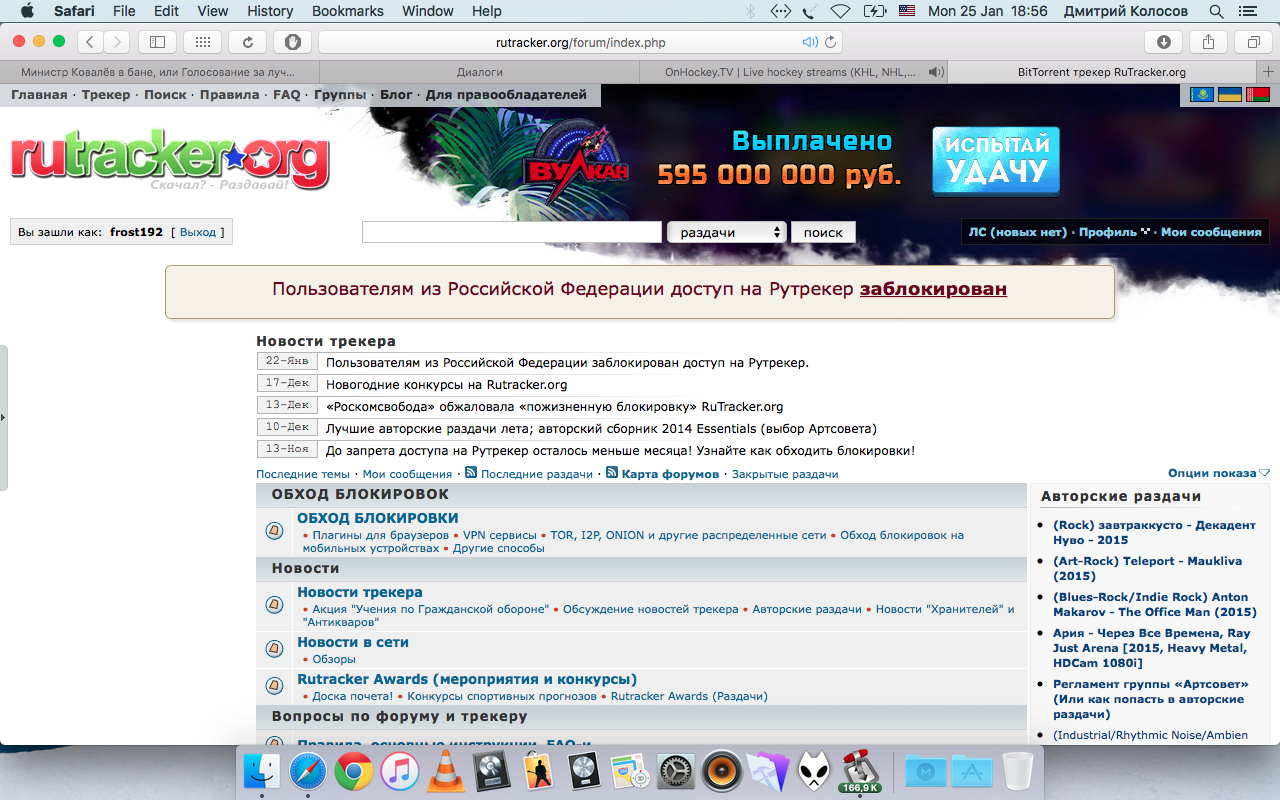This screenshot has height=800, width=1280.
Task: Open VLC from the Dock
Action: click(x=446, y=771)
